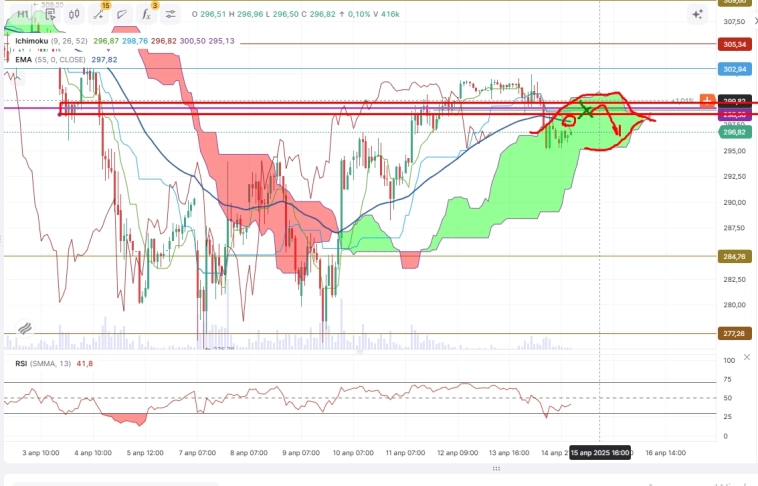This screenshot has width=758, height=486.
Task: Click the logo watermark at chart bottom-left
Action: pyautogui.click(x=25, y=327)
